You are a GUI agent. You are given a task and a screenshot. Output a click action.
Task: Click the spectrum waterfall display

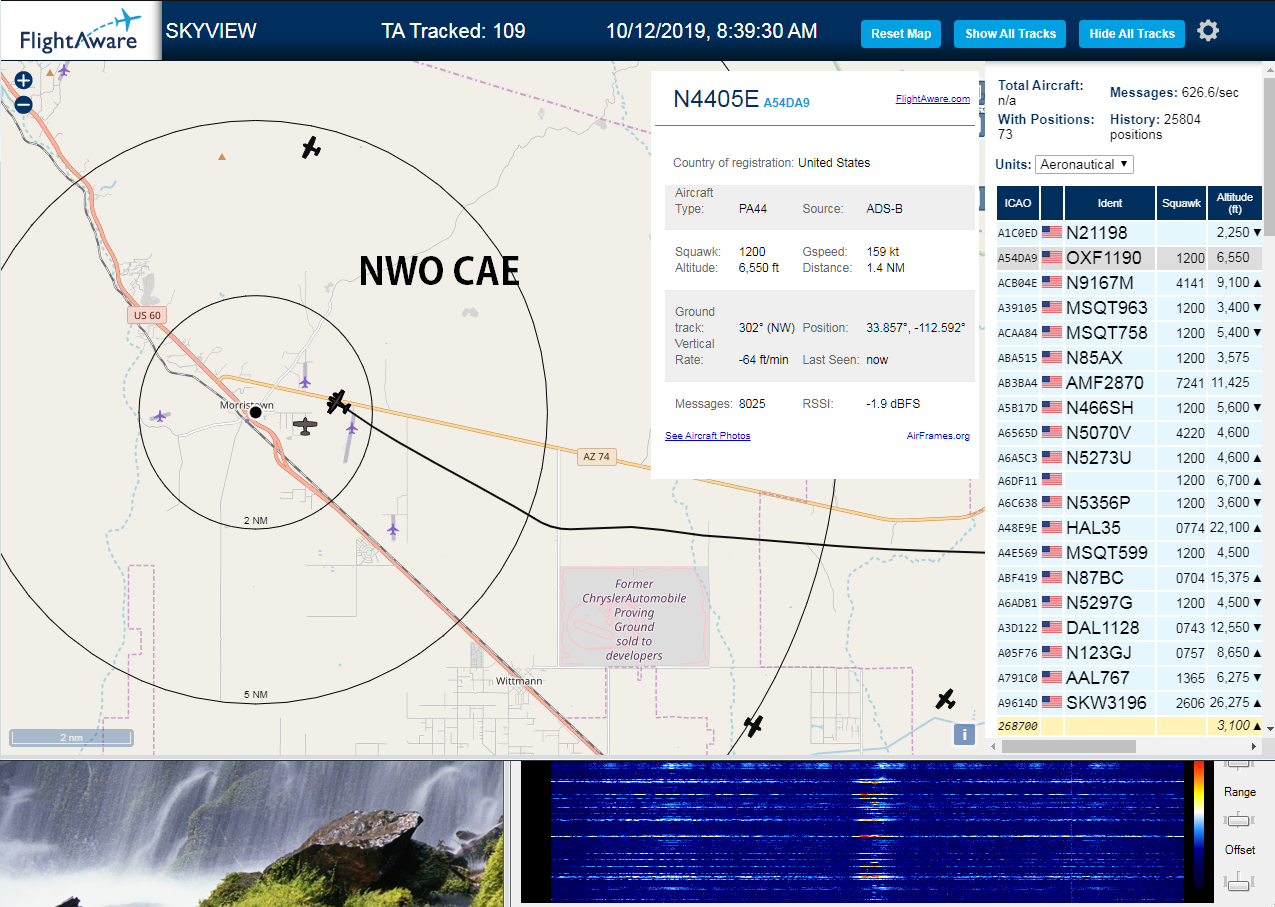coord(865,832)
